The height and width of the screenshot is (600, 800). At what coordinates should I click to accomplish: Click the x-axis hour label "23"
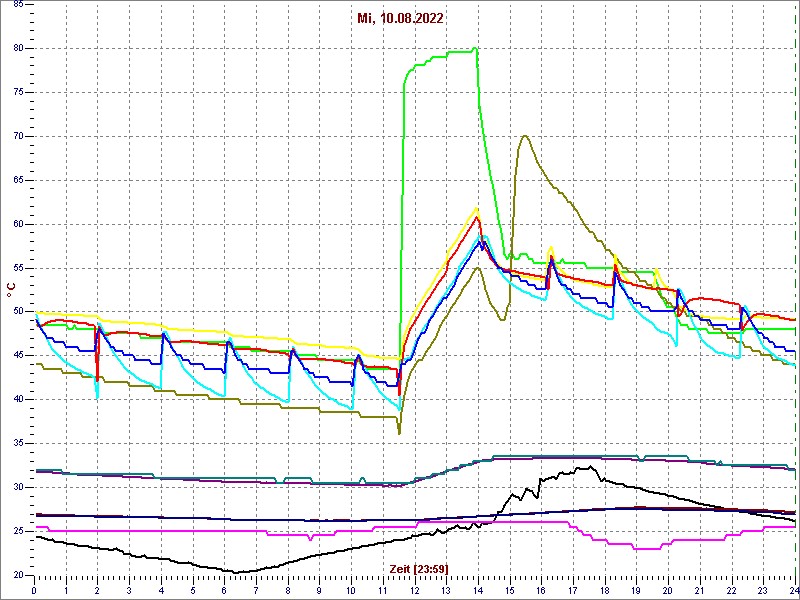pos(762,590)
